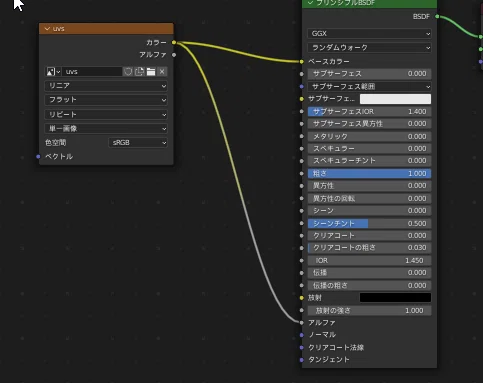Click the クリアコート value field

pyautogui.click(x=369, y=236)
